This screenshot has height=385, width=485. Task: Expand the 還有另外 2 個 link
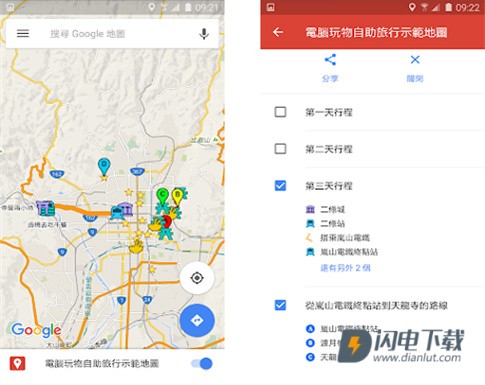tap(345, 268)
